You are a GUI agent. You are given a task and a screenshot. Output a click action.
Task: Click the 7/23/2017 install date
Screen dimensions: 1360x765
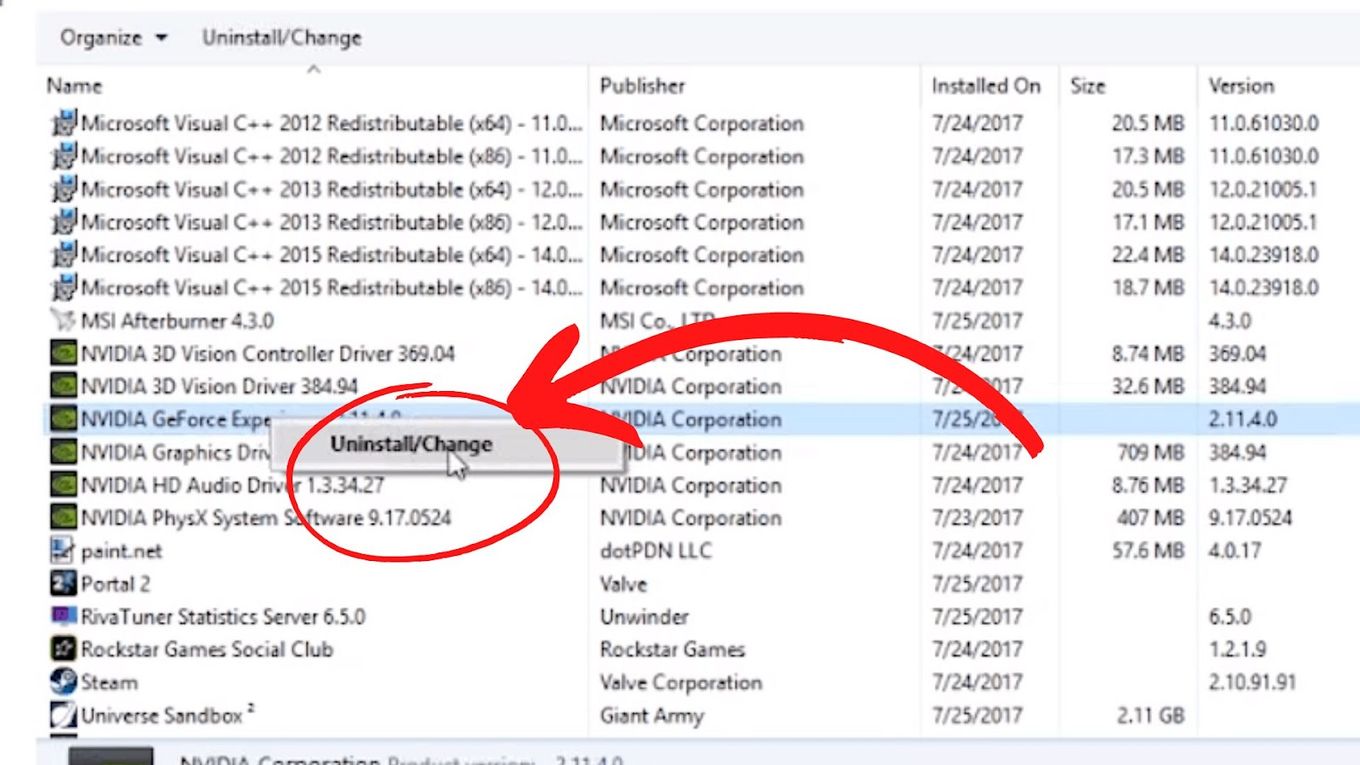pyautogui.click(x=977, y=518)
